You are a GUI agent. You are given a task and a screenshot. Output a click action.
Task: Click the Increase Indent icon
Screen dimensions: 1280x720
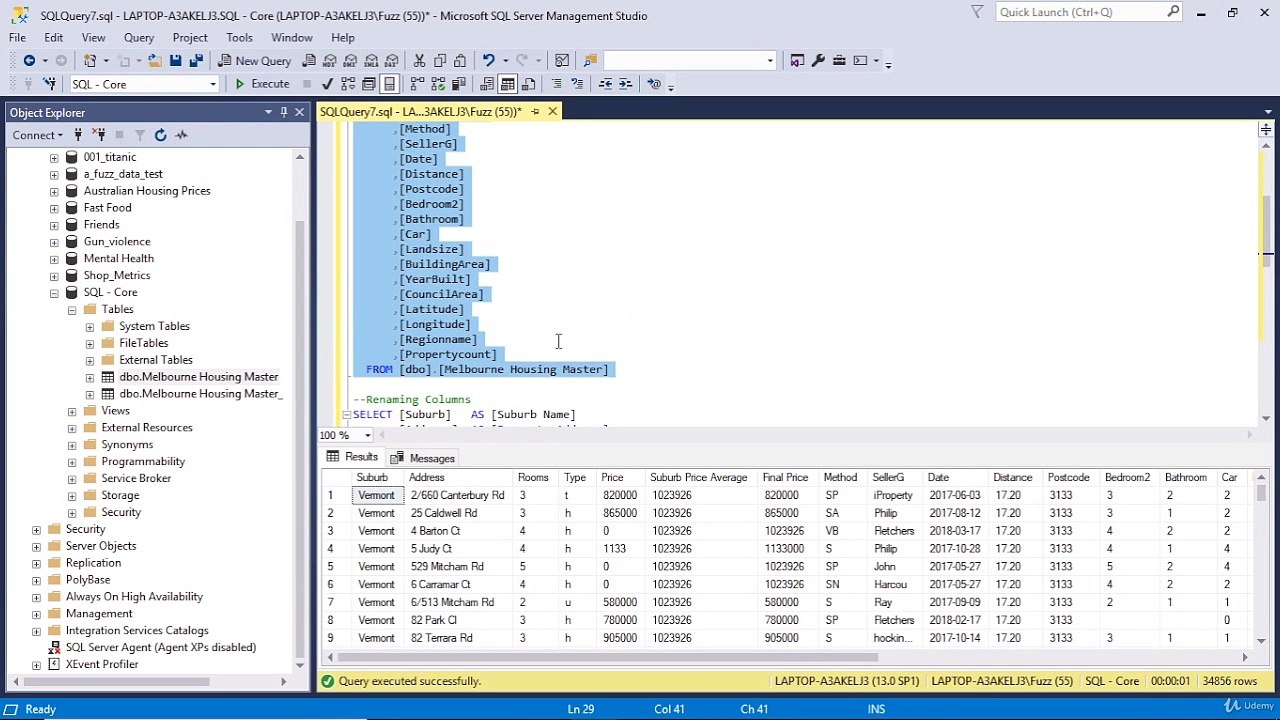(x=626, y=84)
